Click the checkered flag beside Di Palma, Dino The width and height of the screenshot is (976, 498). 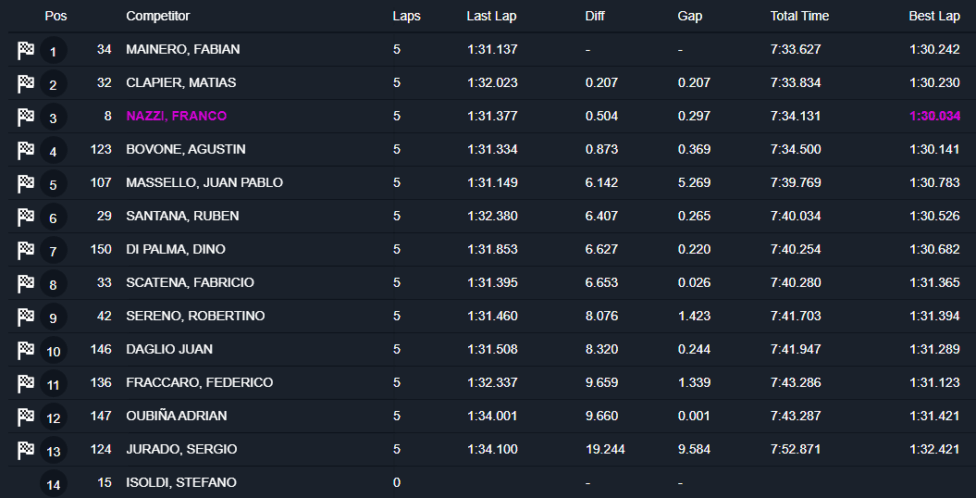tap(25, 251)
